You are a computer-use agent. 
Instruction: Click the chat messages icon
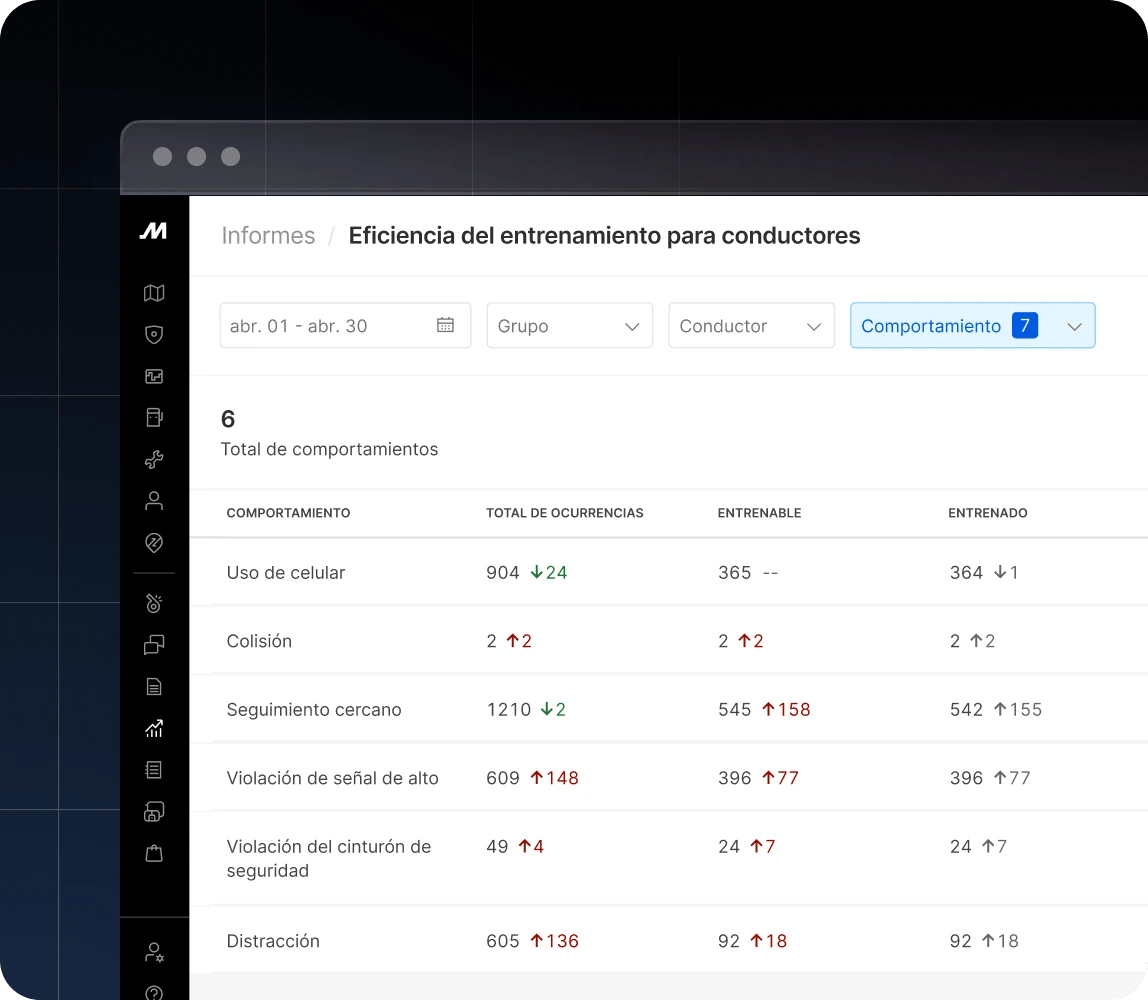pos(153,645)
